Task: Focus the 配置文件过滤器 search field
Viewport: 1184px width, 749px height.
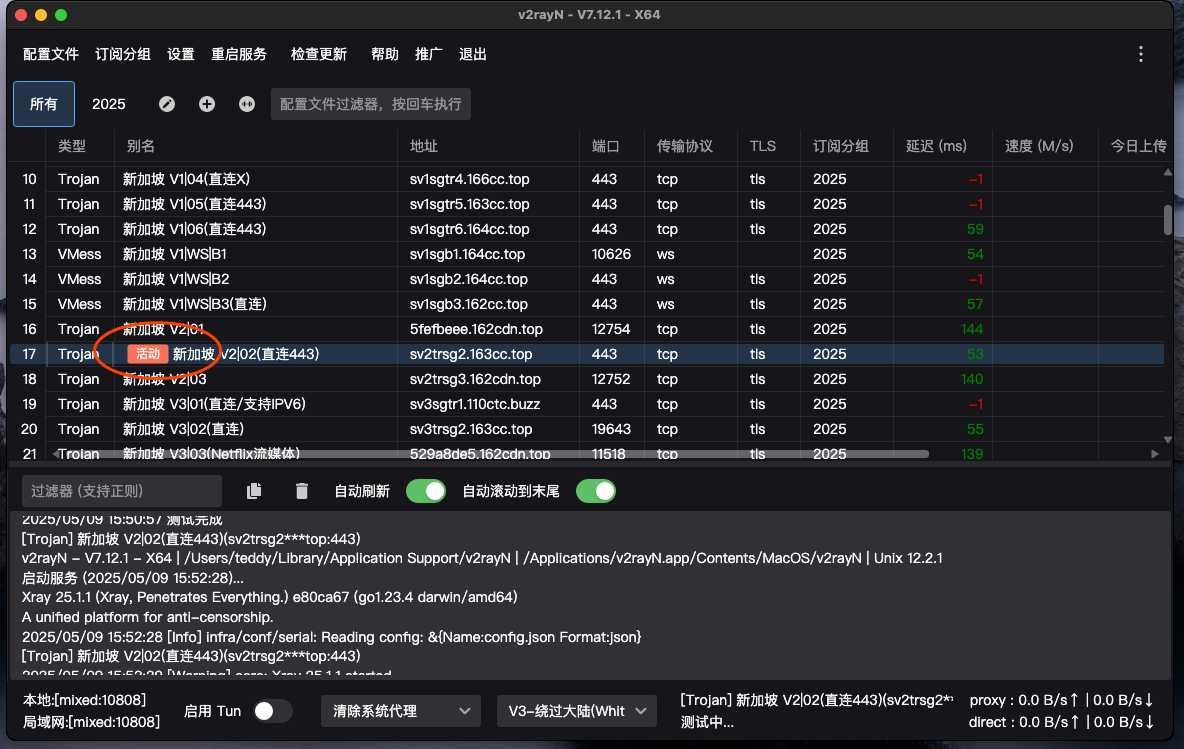Action: (371, 104)
